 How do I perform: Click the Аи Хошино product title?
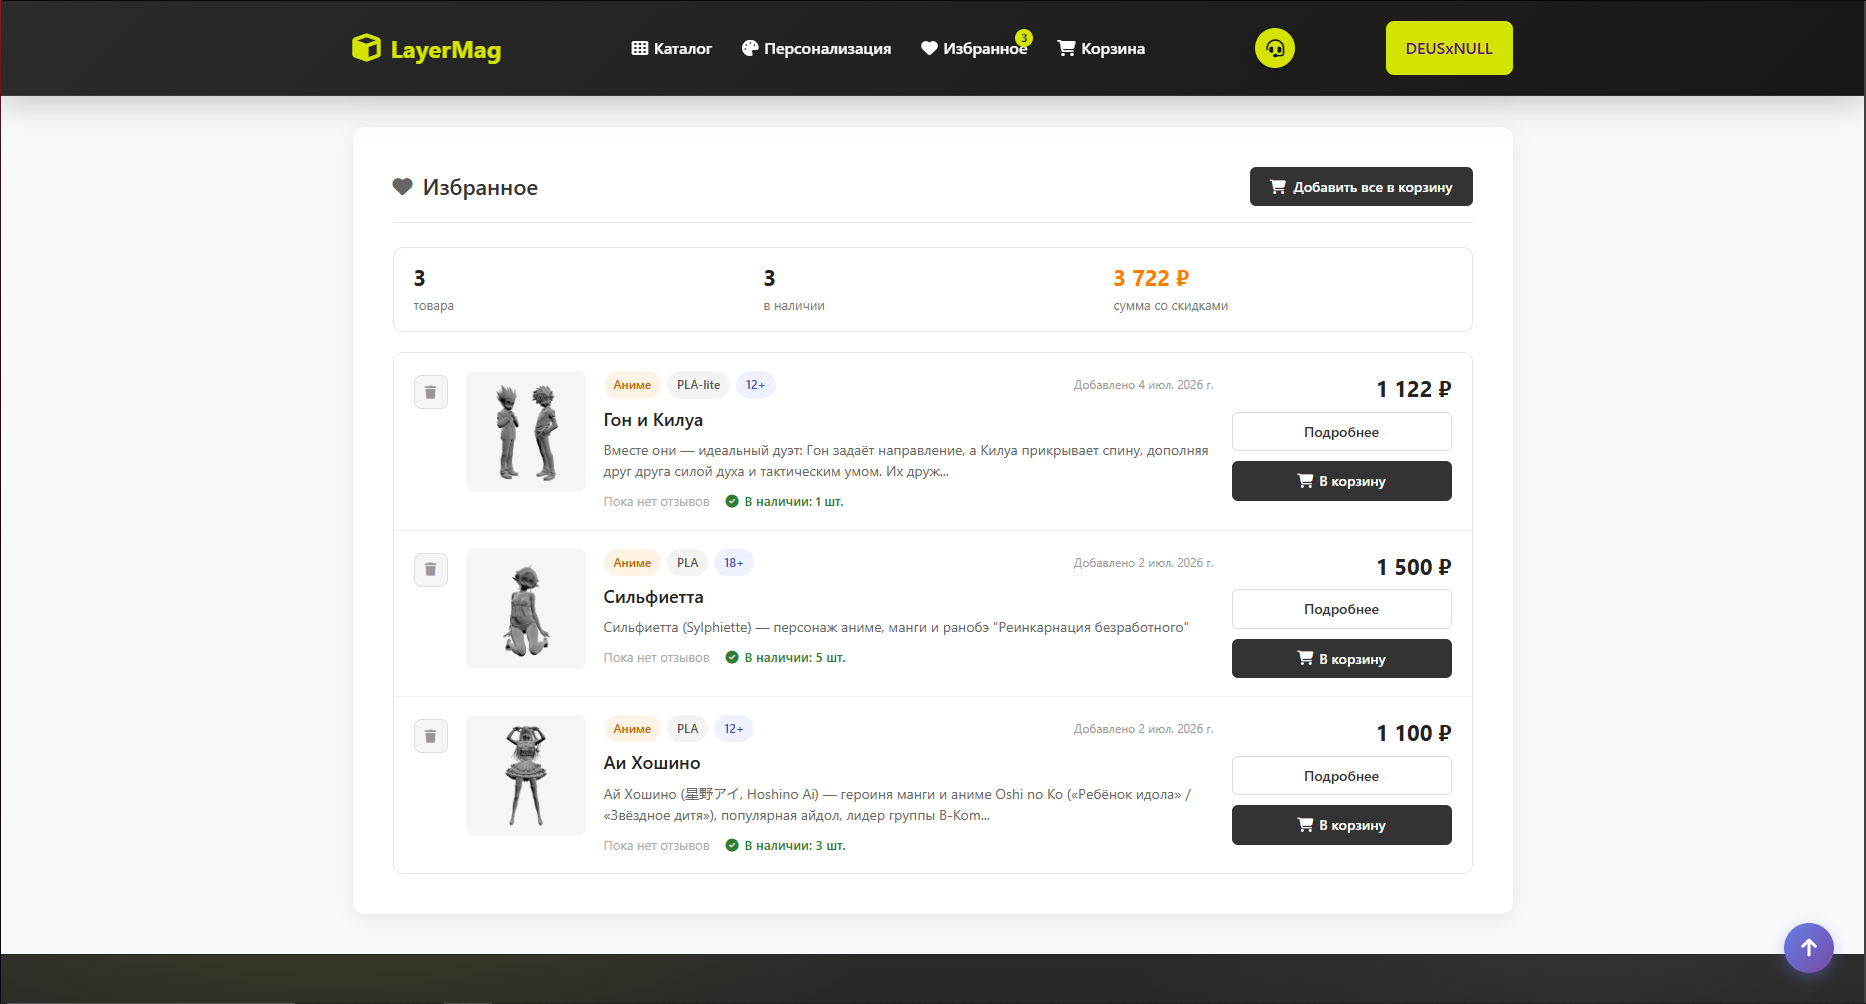coord(652,763)
